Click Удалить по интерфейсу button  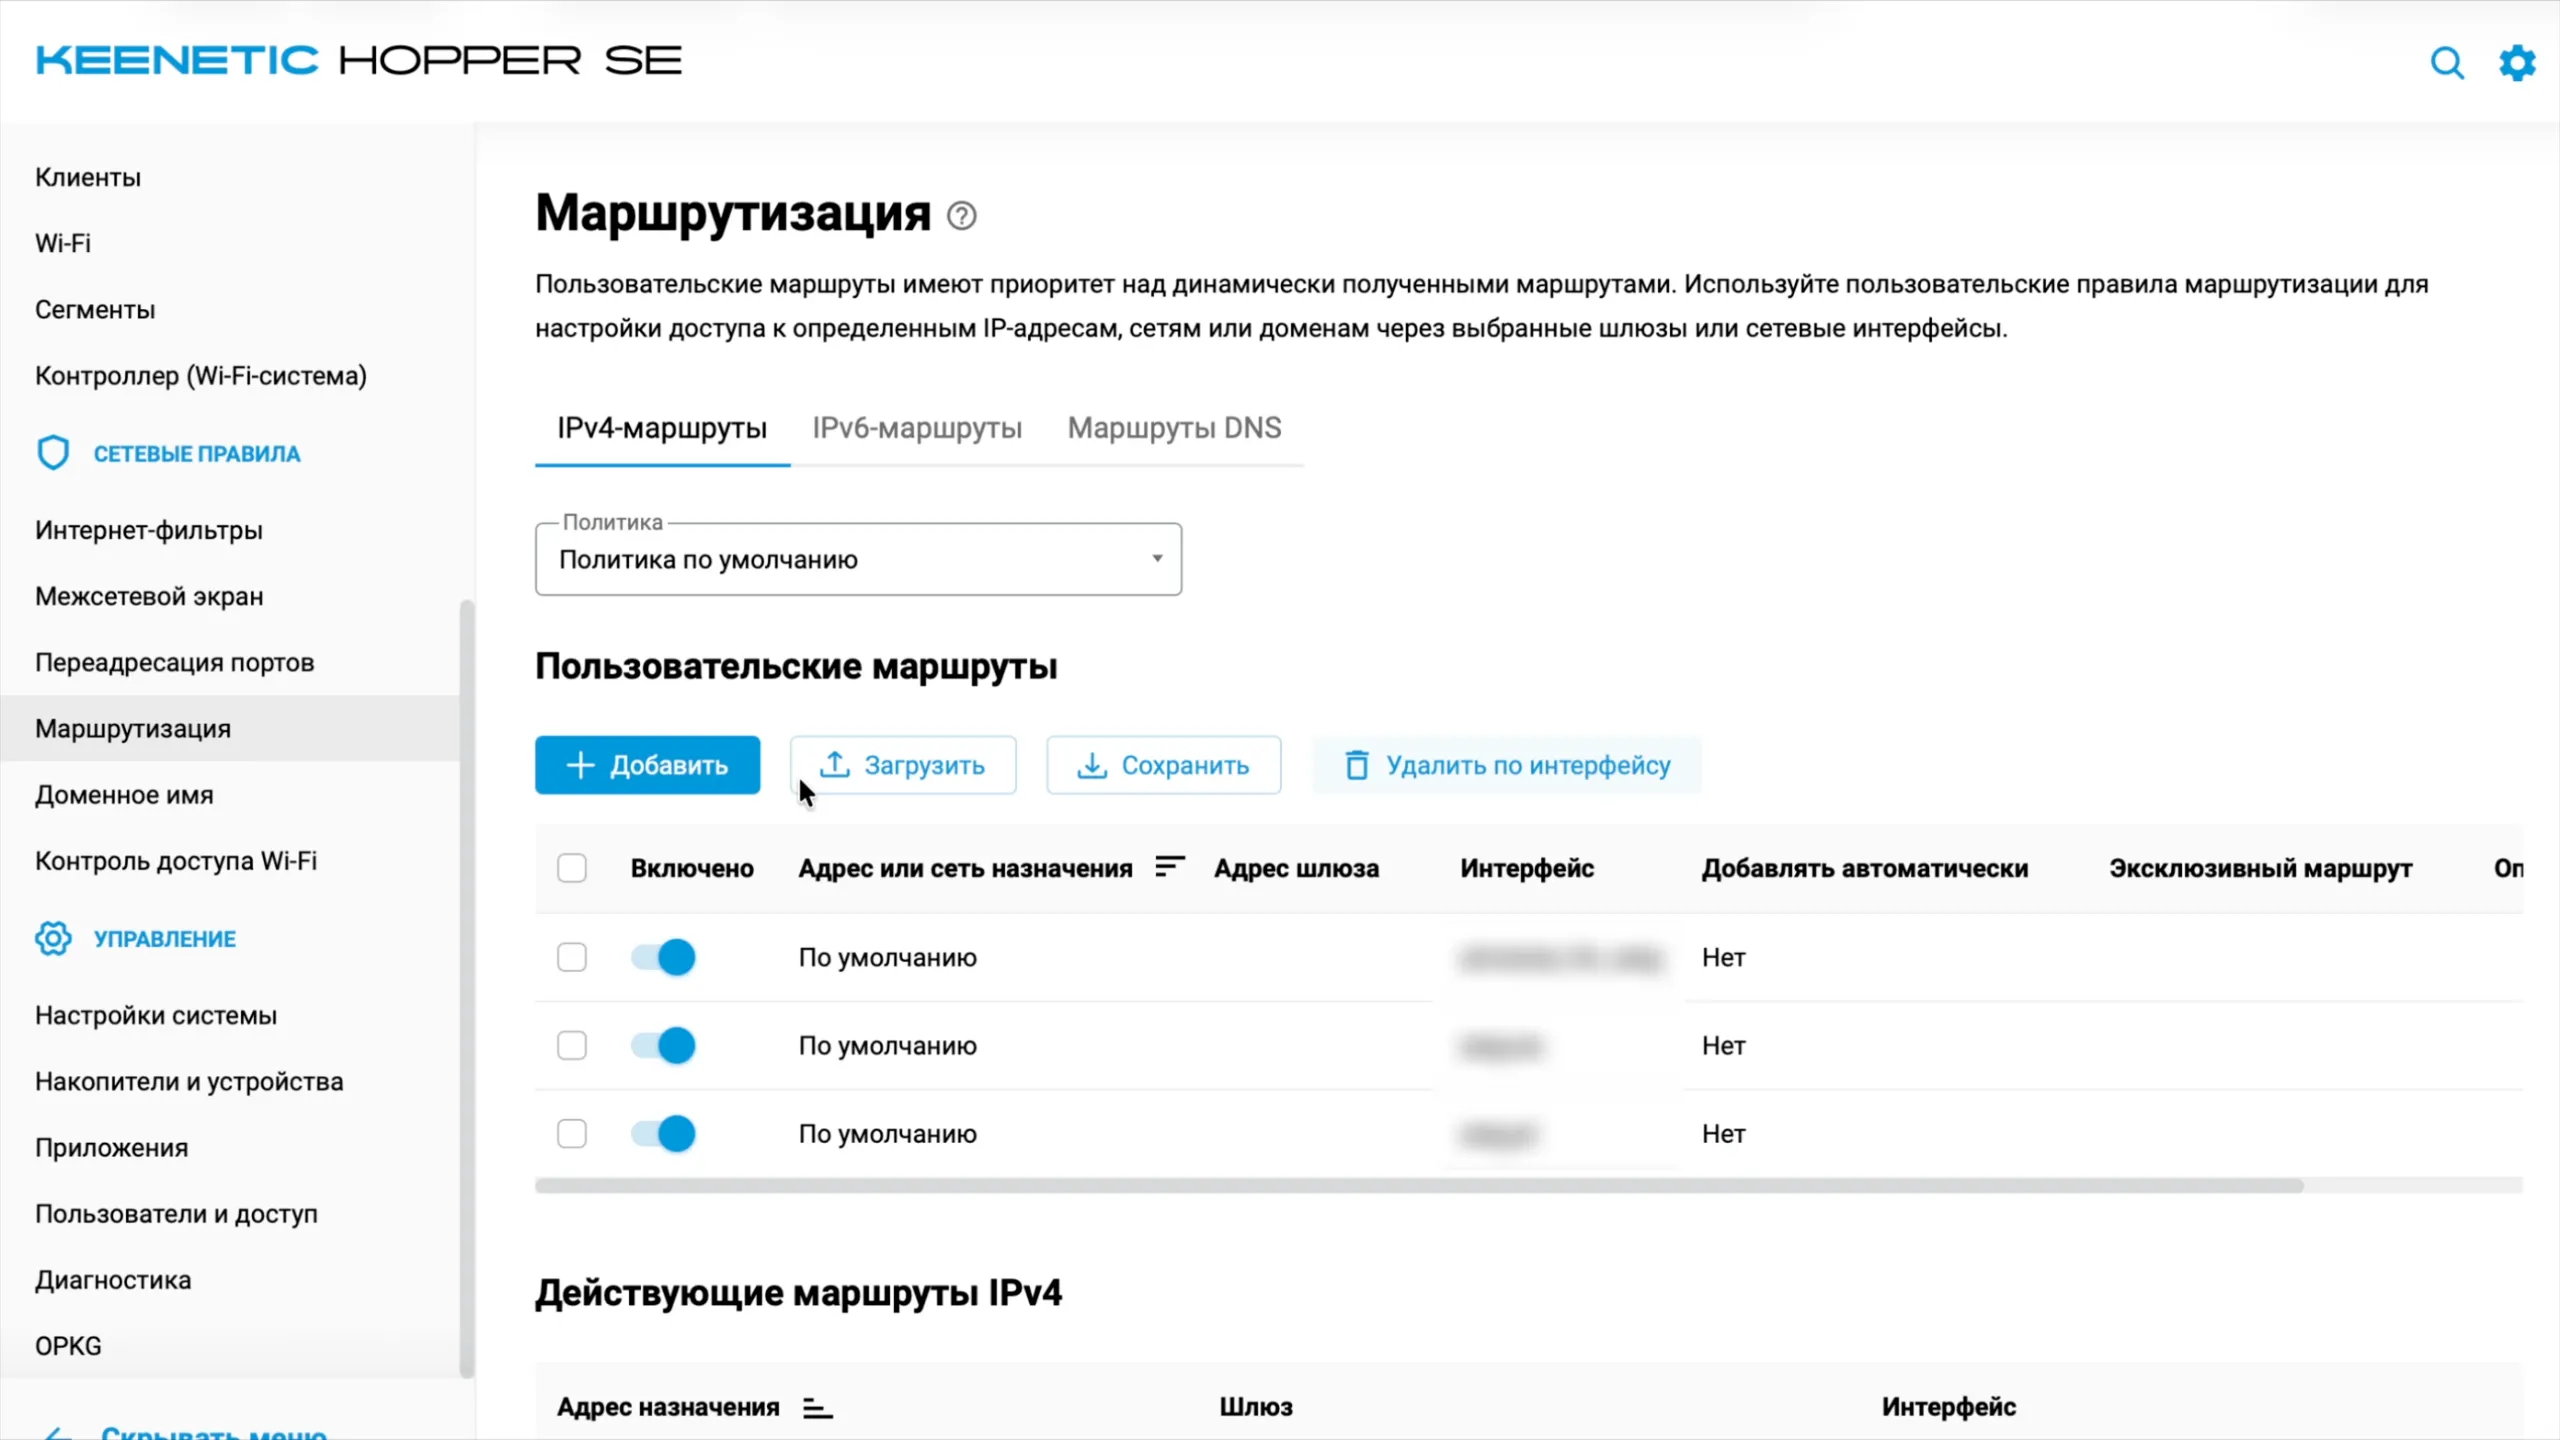point(1507,765)
